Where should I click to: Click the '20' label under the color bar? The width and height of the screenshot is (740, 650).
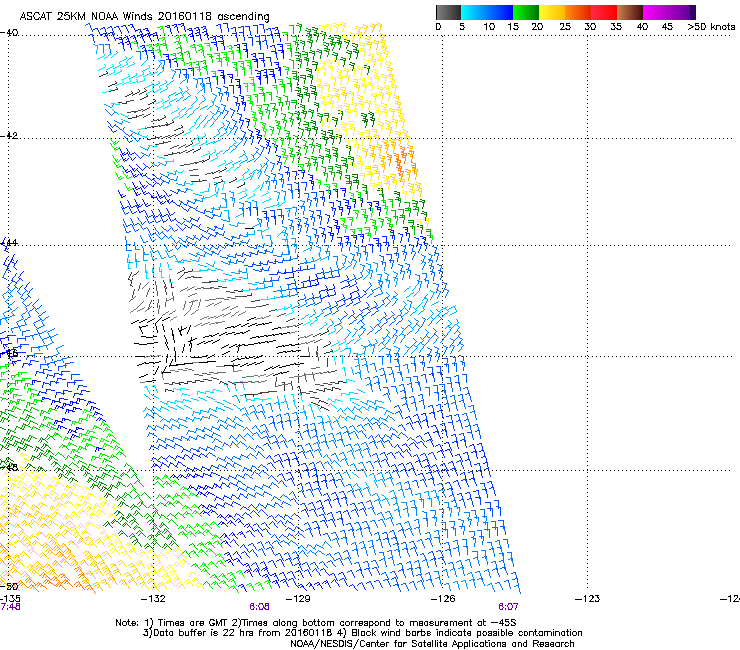(537, 26)
